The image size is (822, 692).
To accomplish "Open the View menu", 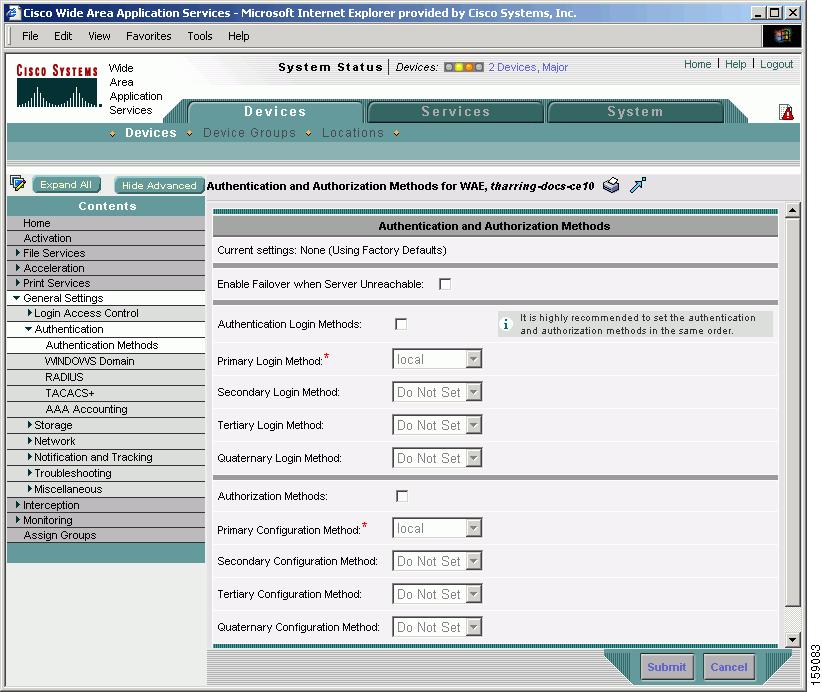I will coord(99,36).
